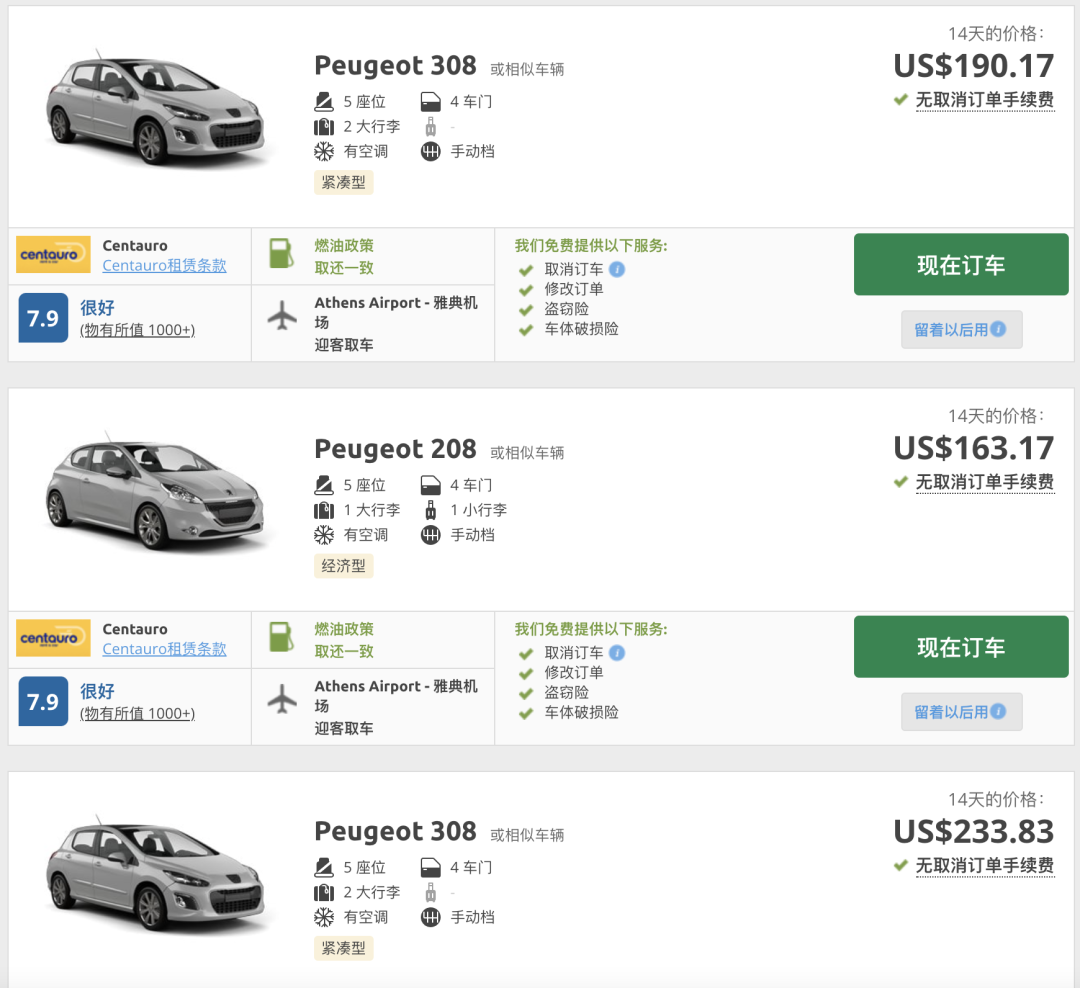Image resolution: width=1080 pixels, height=988 pixels.
Task: Click the Peugeot 208 car thumbnail
Action: pyautogui.click(x=155, y=494)
